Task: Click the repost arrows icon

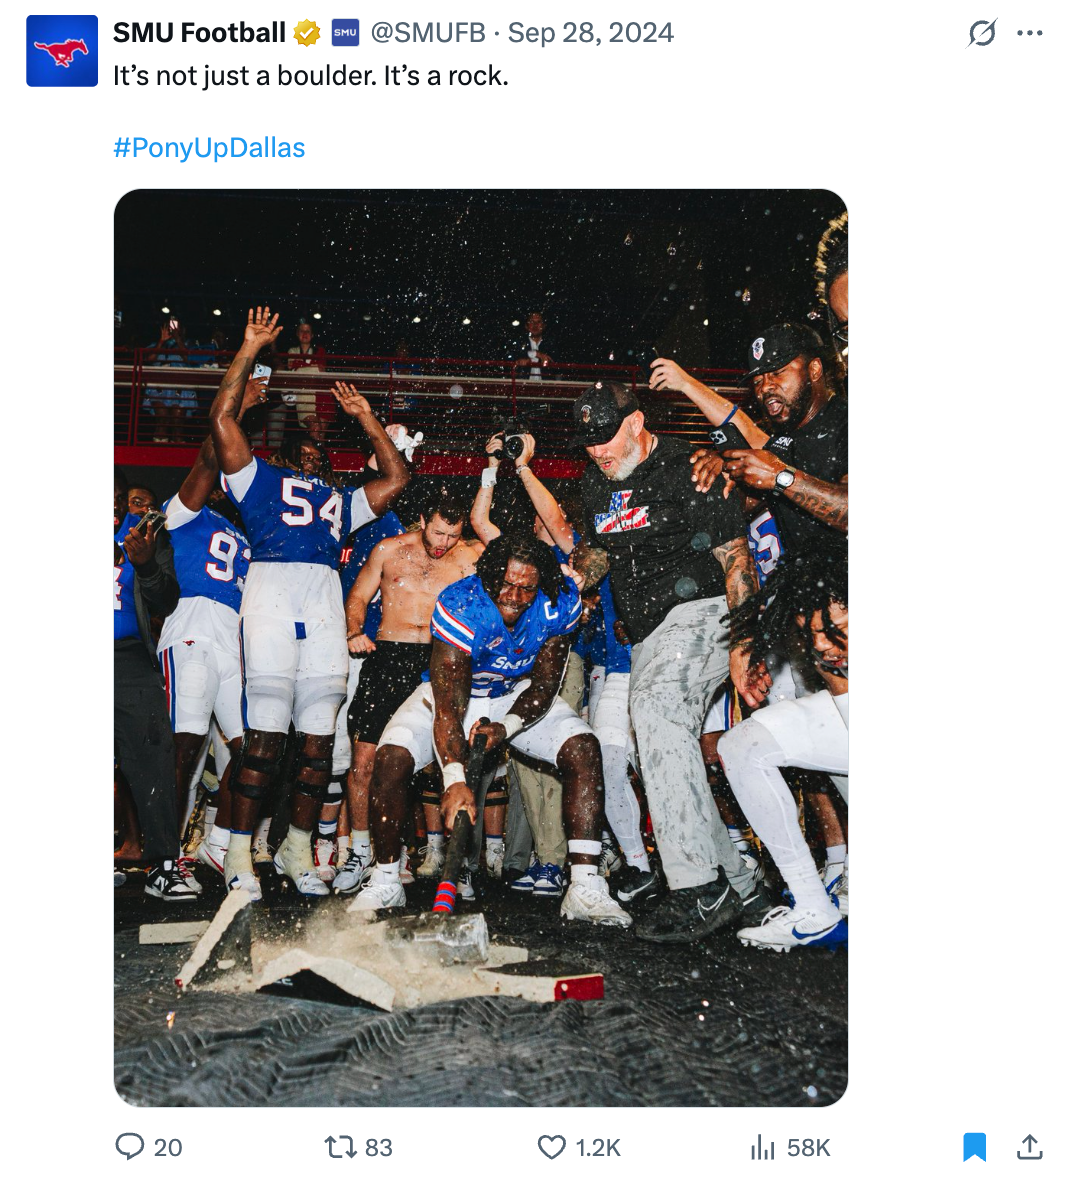Action: (x=341, y=1146)
